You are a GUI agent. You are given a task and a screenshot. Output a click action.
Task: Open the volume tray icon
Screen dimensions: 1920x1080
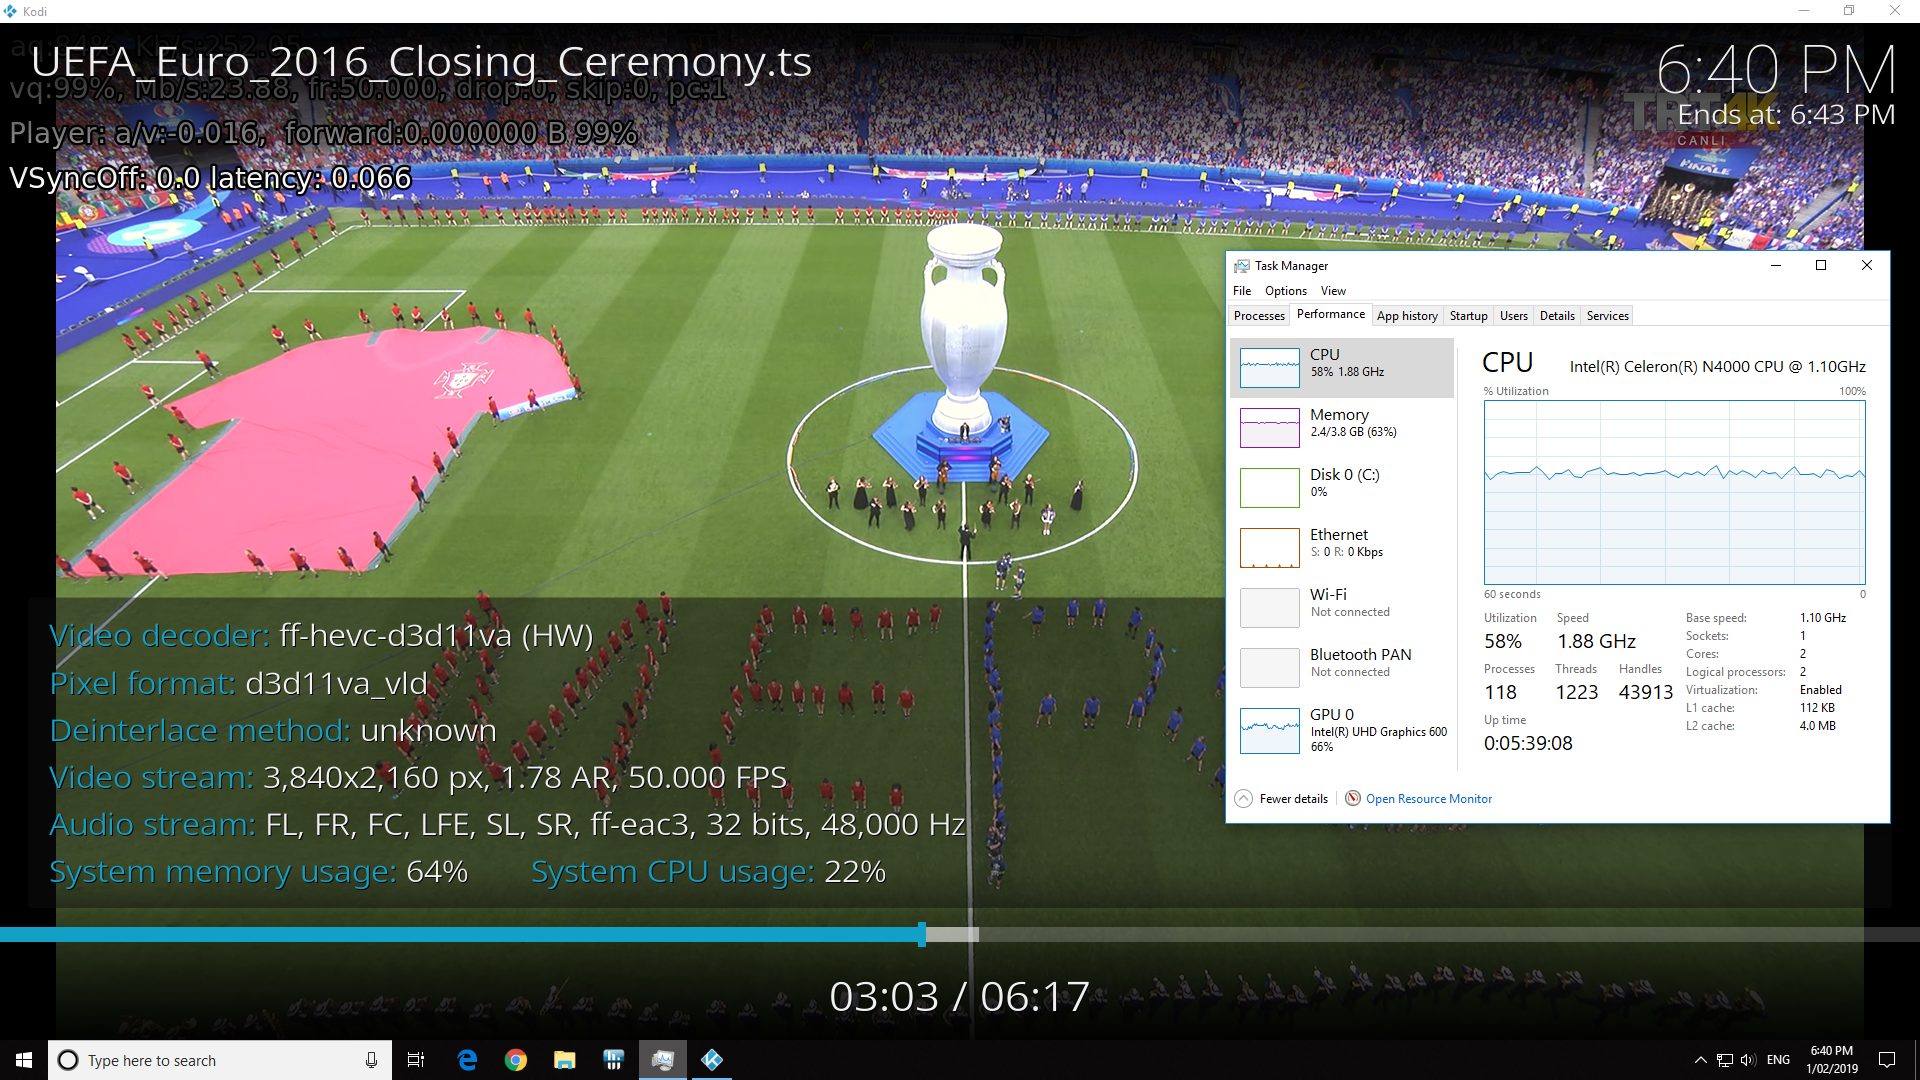pos(1748,1060)
